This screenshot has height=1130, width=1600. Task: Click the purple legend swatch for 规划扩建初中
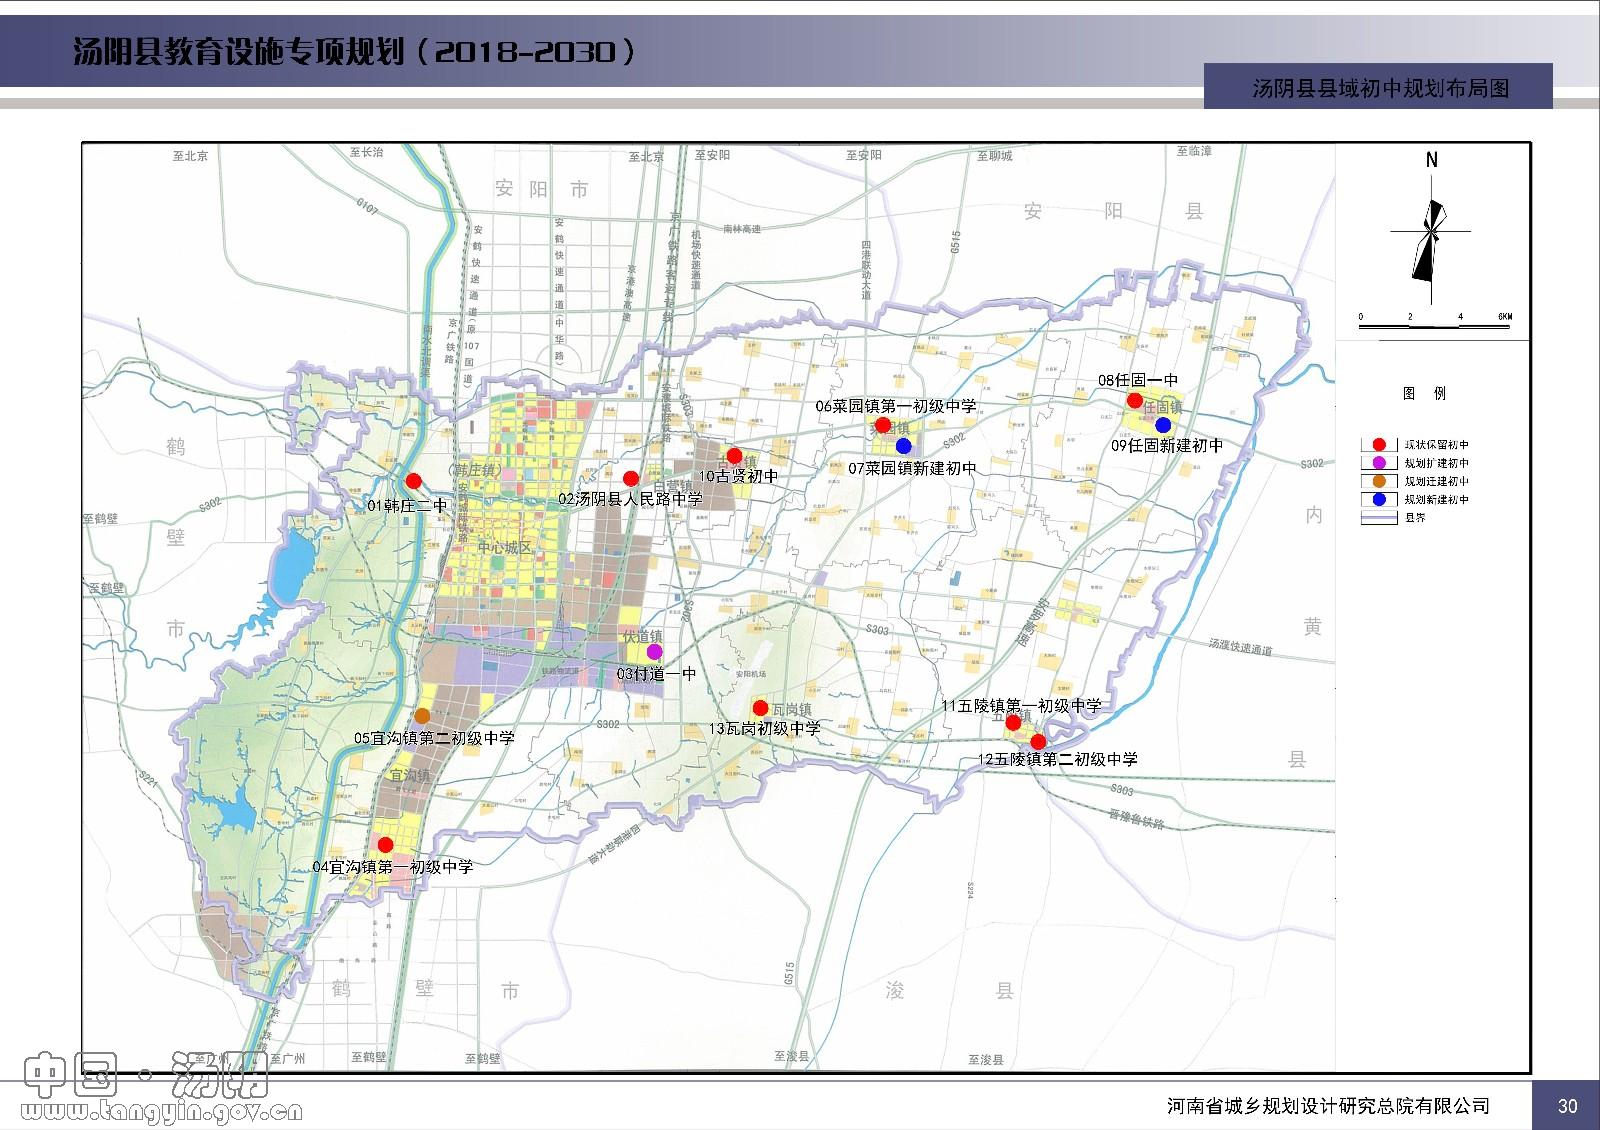pos(1380,463)
